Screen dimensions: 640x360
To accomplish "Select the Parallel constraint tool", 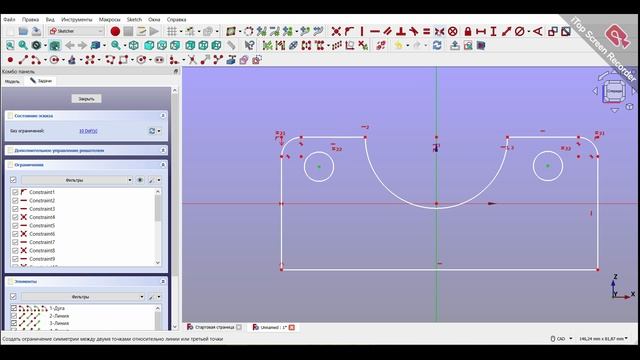I will coord(388,31).
